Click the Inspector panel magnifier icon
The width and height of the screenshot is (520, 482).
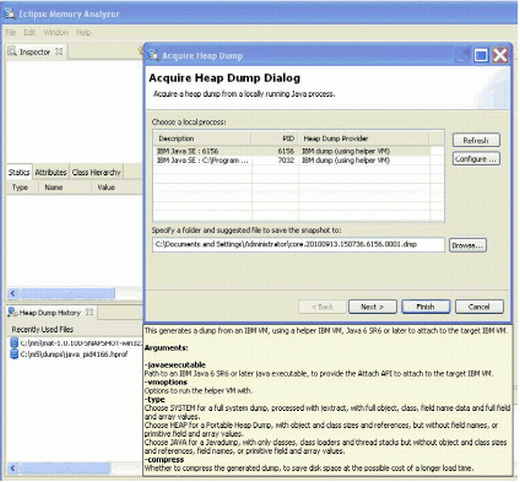[x=12, y=51]
